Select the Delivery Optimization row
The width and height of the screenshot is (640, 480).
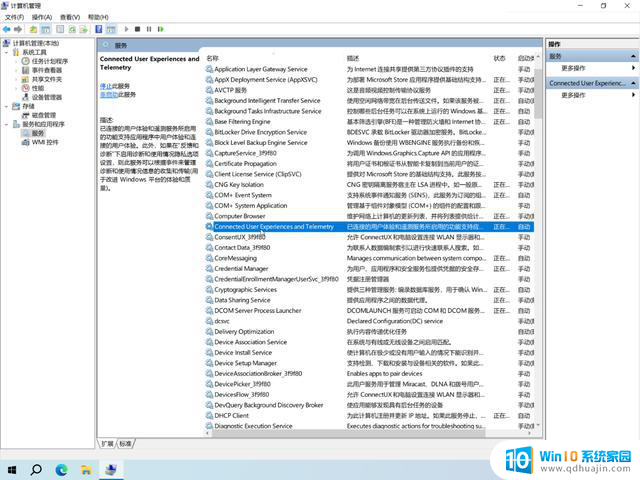[370, 332]
